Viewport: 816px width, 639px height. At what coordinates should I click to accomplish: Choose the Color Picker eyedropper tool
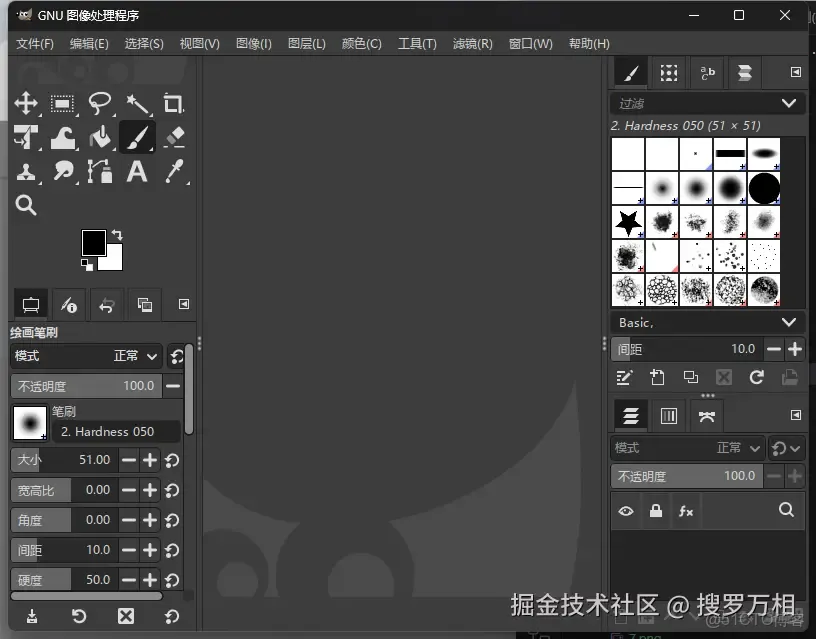click(x=174, y=172)
